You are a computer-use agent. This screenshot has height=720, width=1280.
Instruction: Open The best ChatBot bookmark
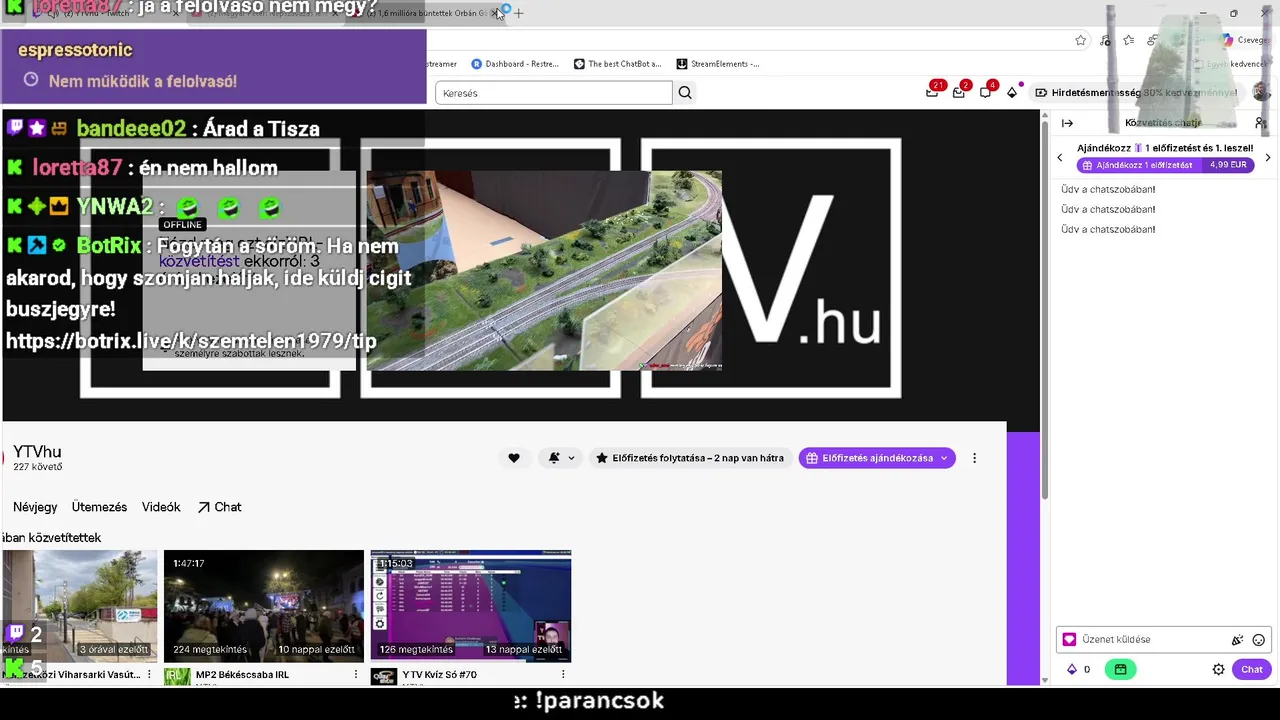pos(618,64)
